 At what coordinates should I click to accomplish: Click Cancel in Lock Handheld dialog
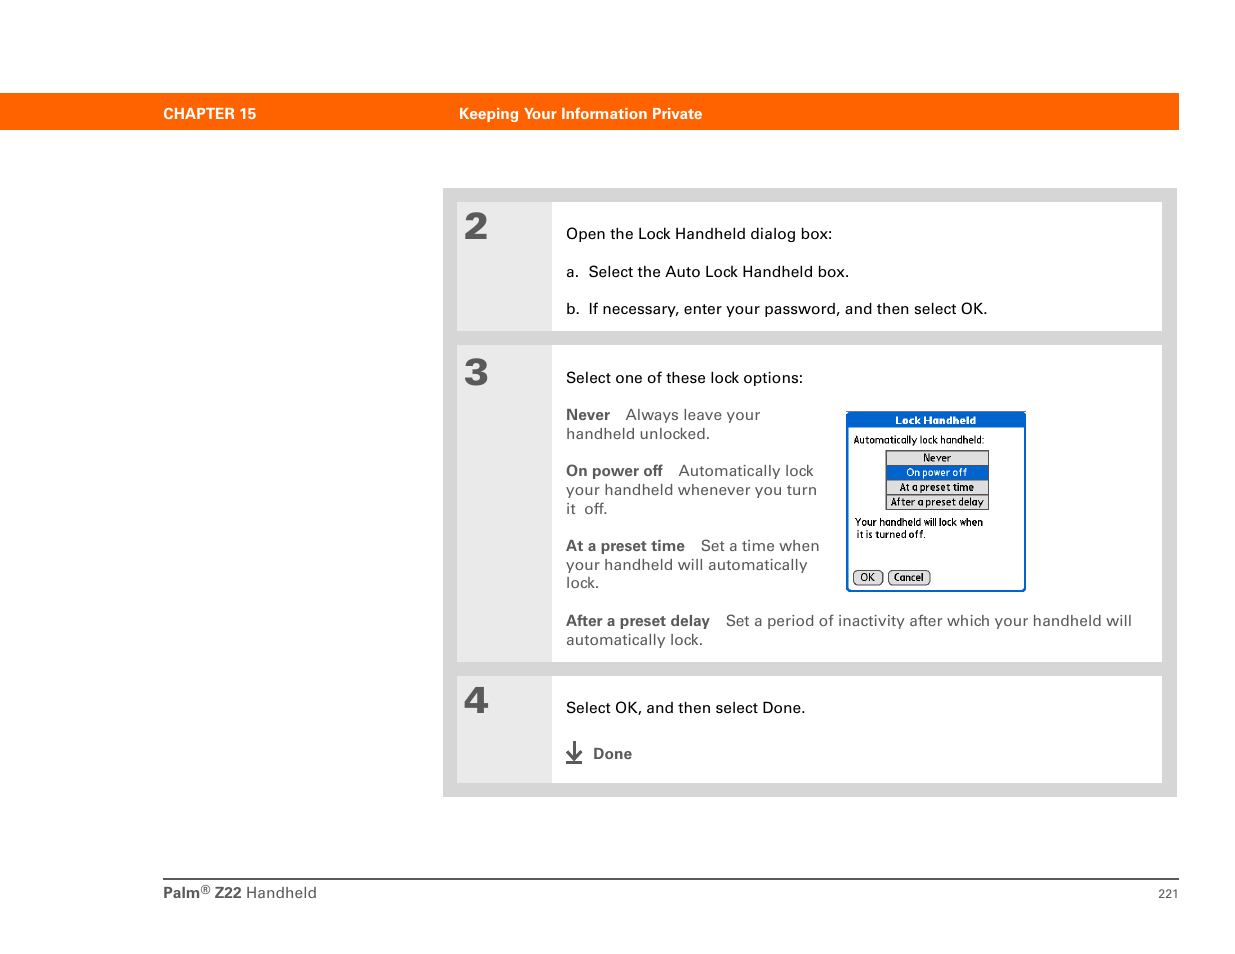909,578
